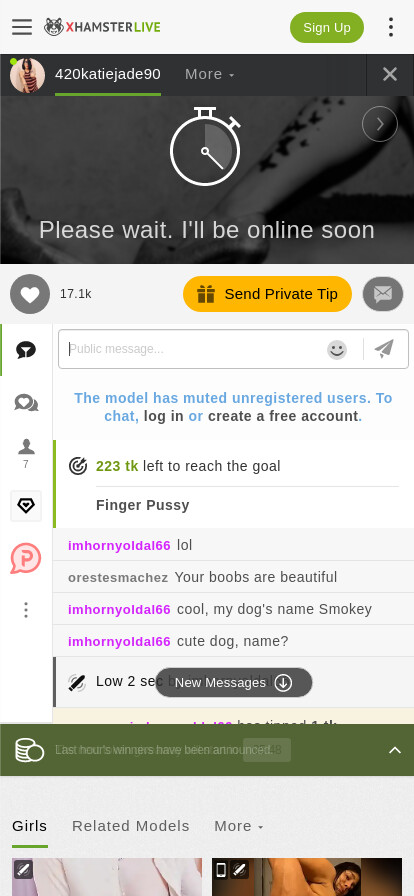Image resolution: width=414 pixels, height=896 pixels.
Task: Select the Girls tab
Action: tap(30, 826)
